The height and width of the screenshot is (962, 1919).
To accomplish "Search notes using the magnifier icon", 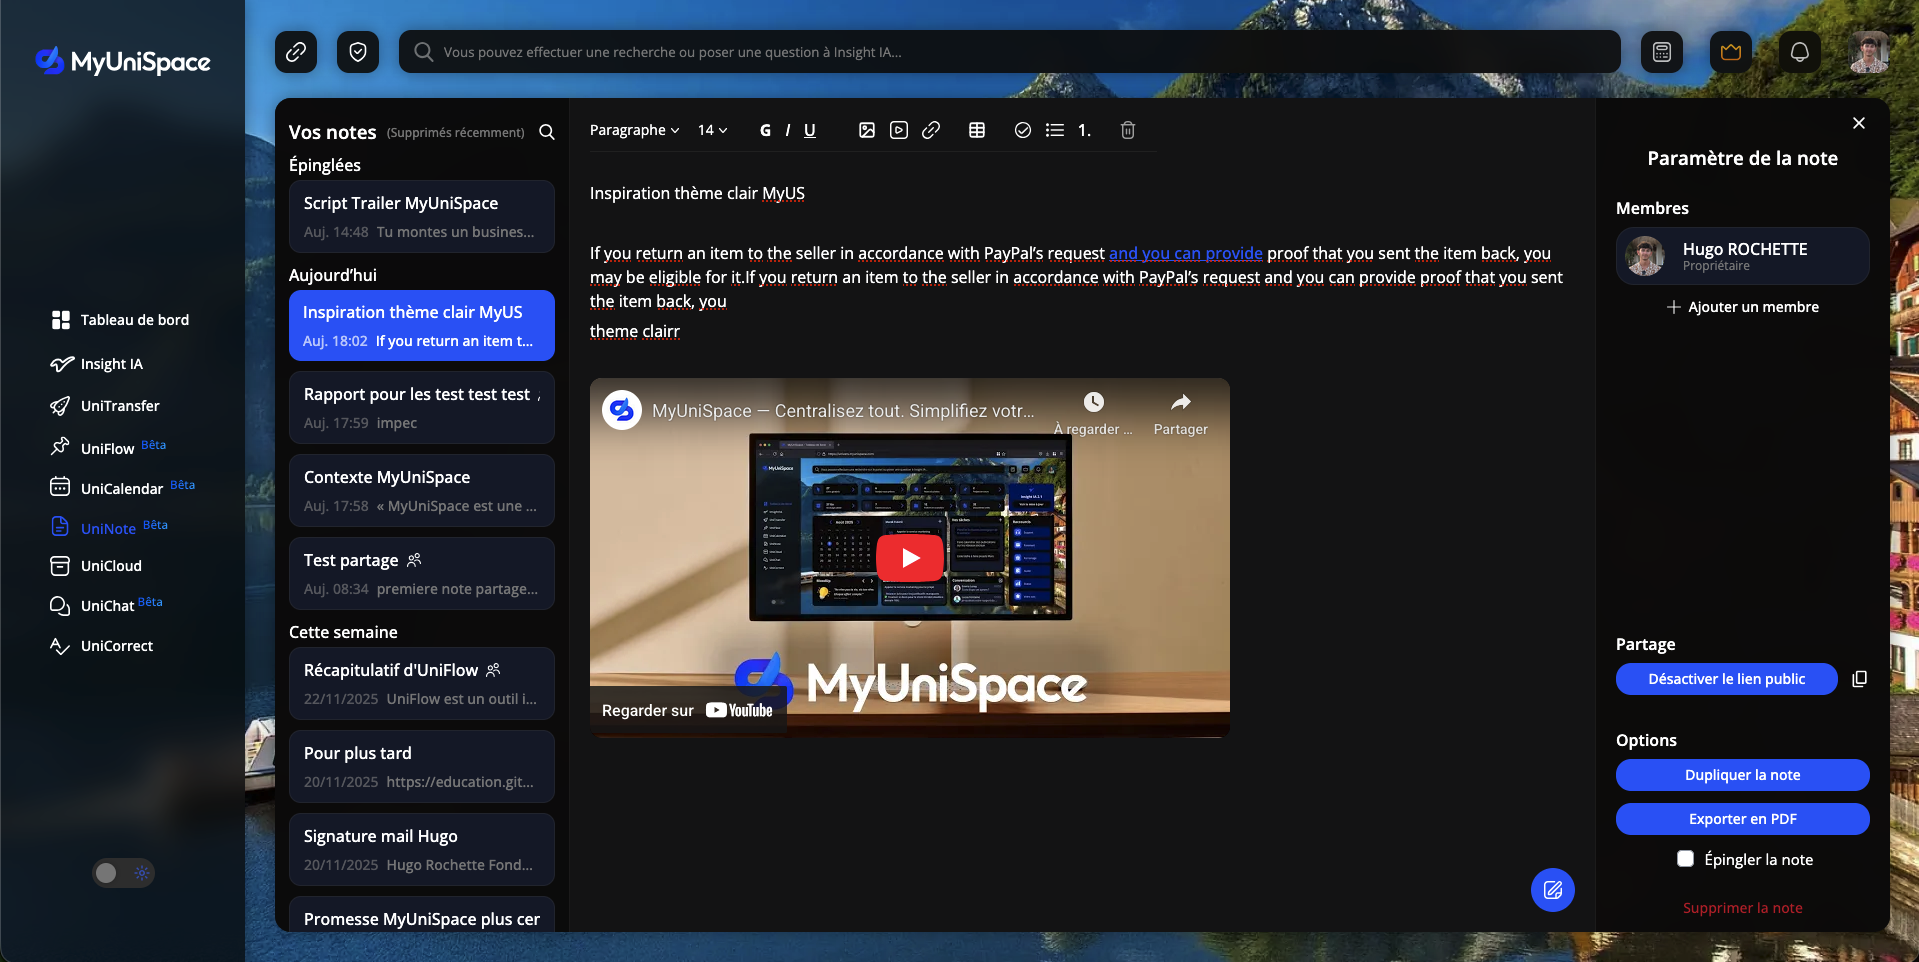I will (x=547, y=132).
